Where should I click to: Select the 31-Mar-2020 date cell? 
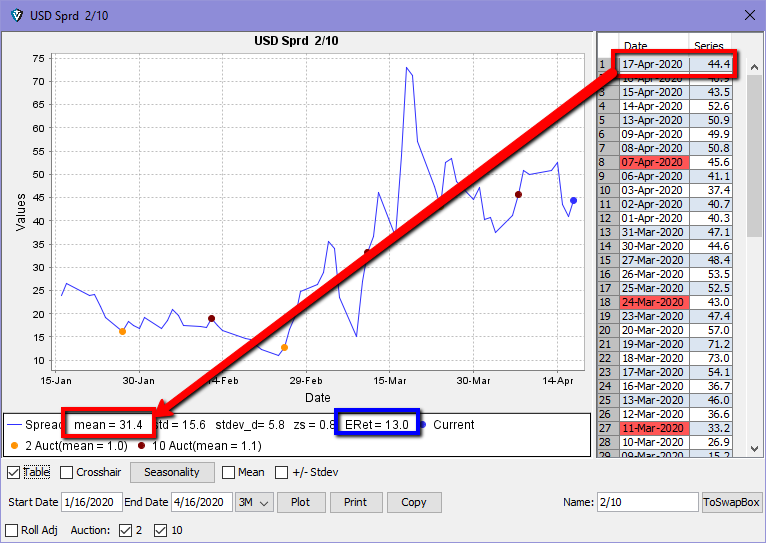tap(654, 232)
